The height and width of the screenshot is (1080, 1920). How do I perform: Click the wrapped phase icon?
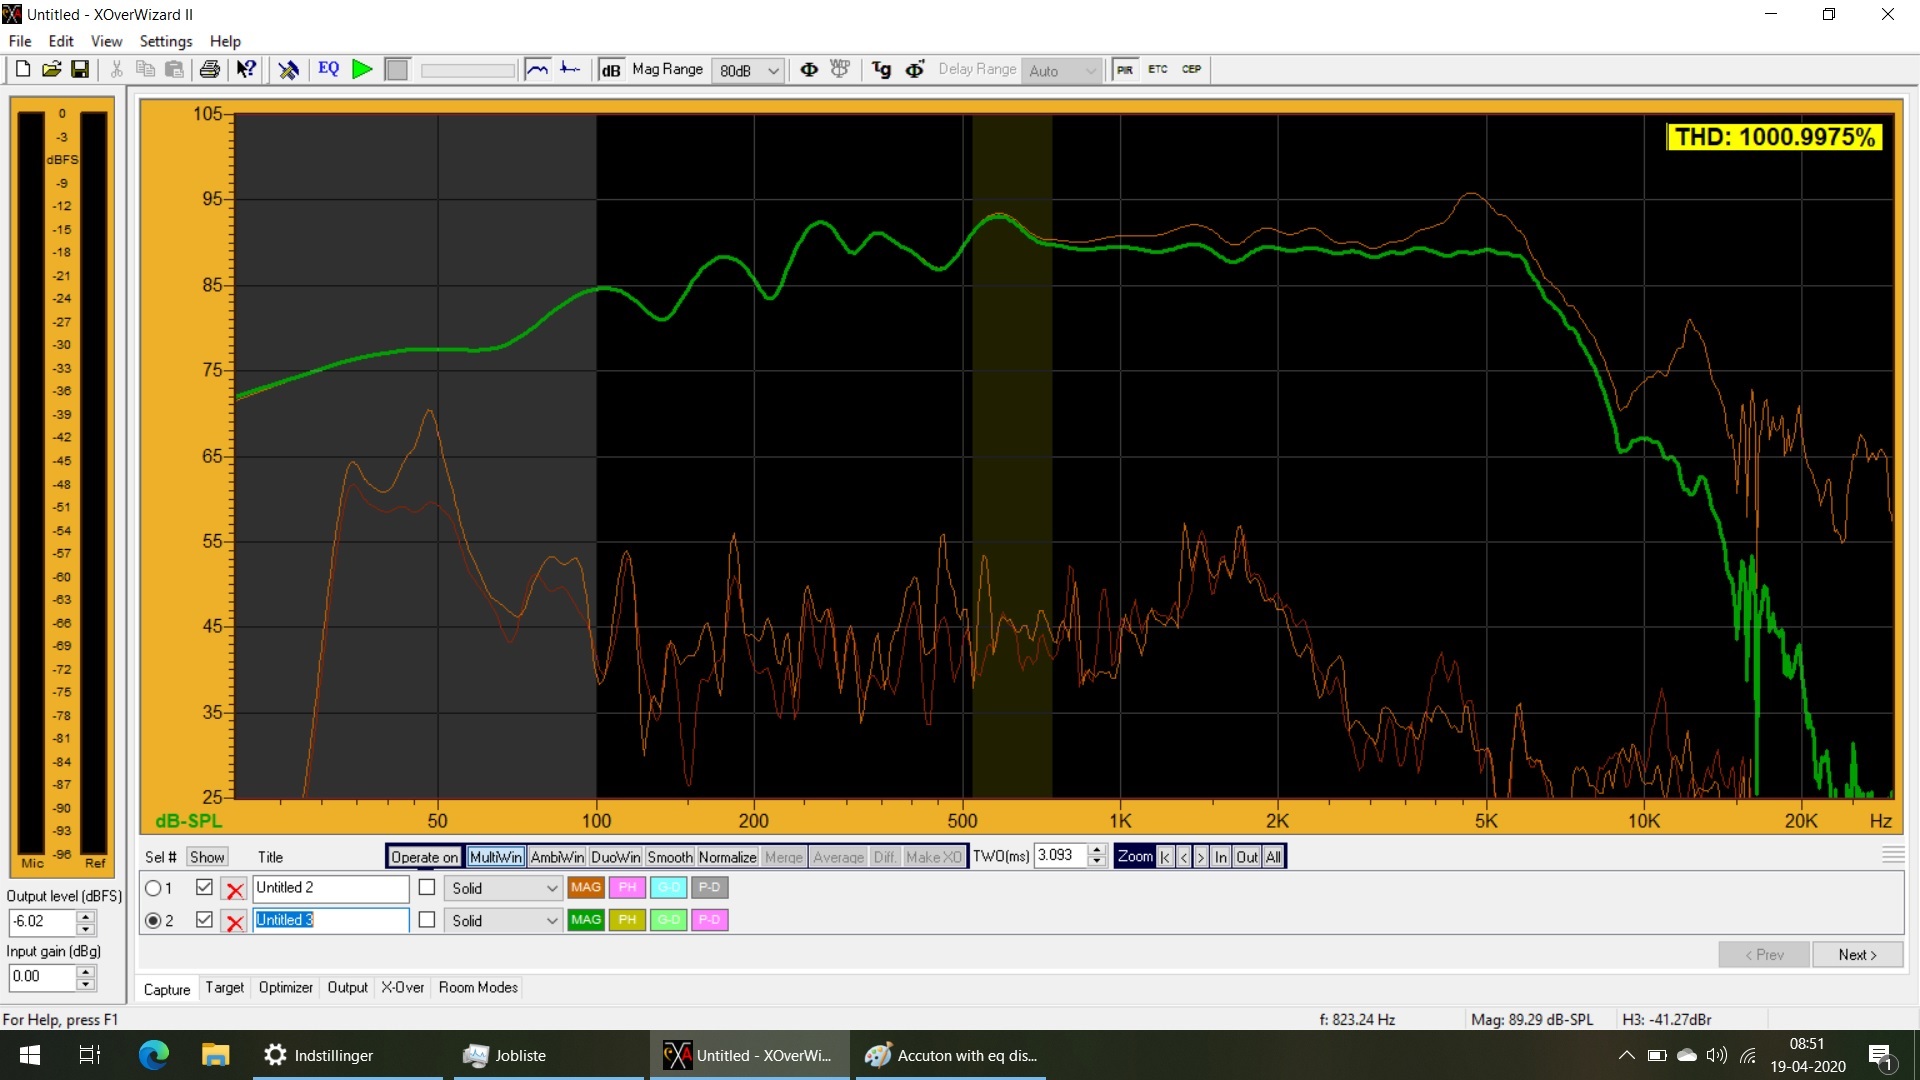(840, 69)
